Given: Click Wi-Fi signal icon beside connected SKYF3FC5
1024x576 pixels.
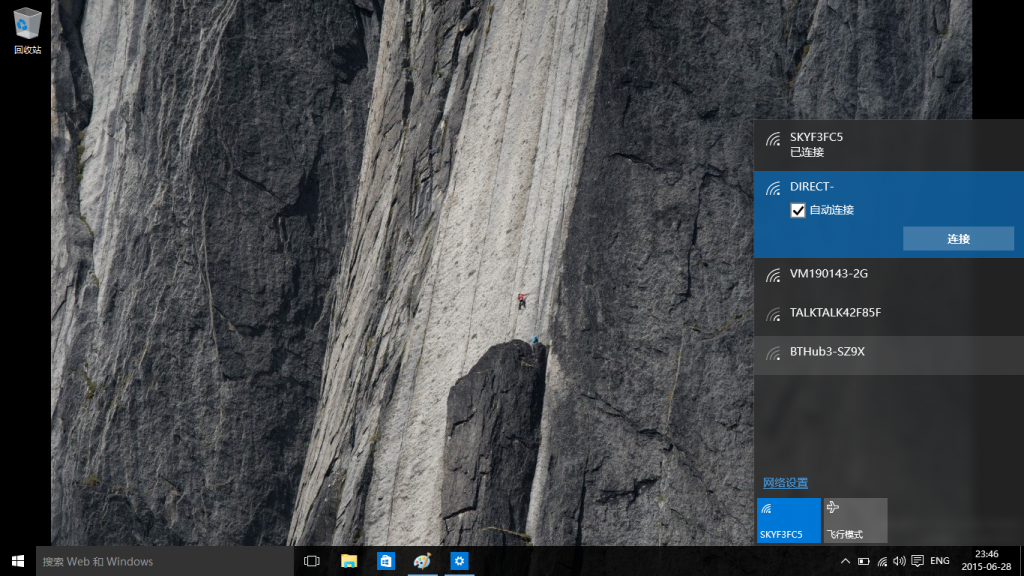Looking at the screenshot, I should (773, 139).
